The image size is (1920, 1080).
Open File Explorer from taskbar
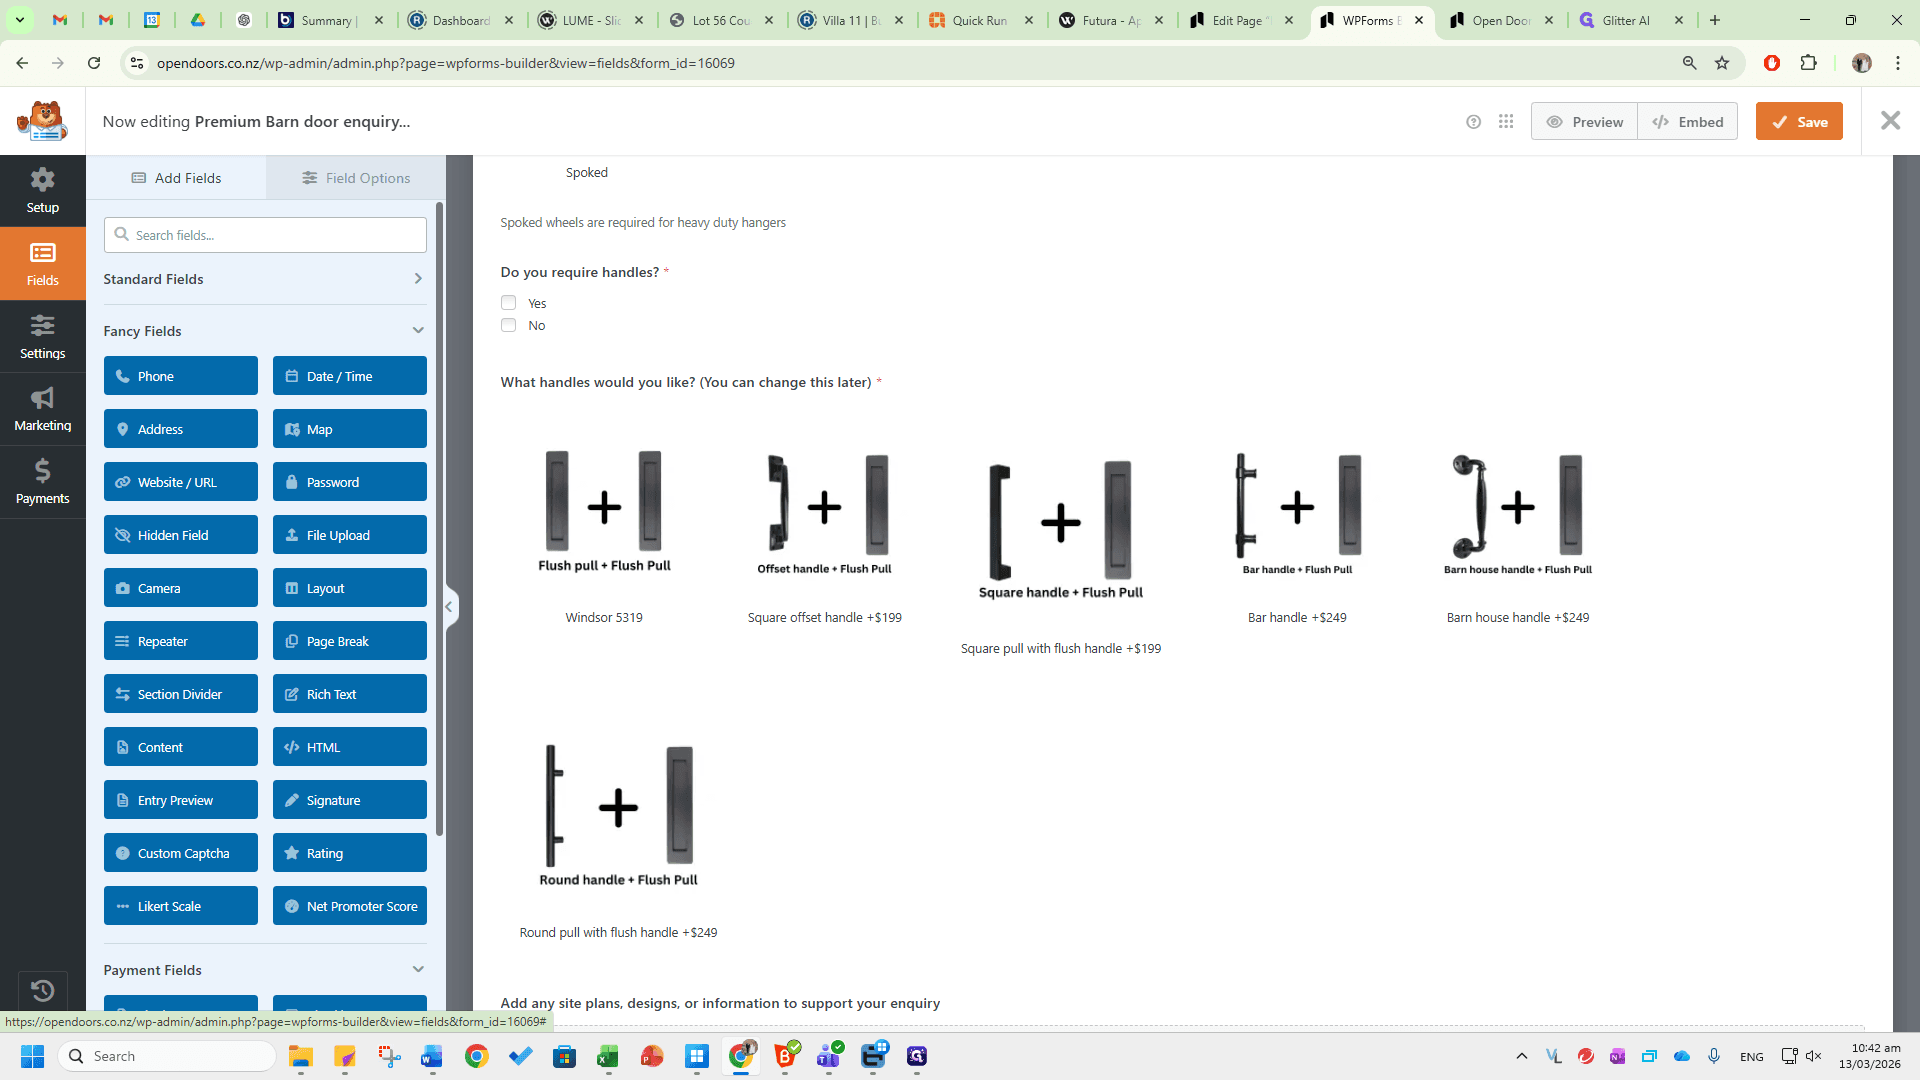point(301,1056)
